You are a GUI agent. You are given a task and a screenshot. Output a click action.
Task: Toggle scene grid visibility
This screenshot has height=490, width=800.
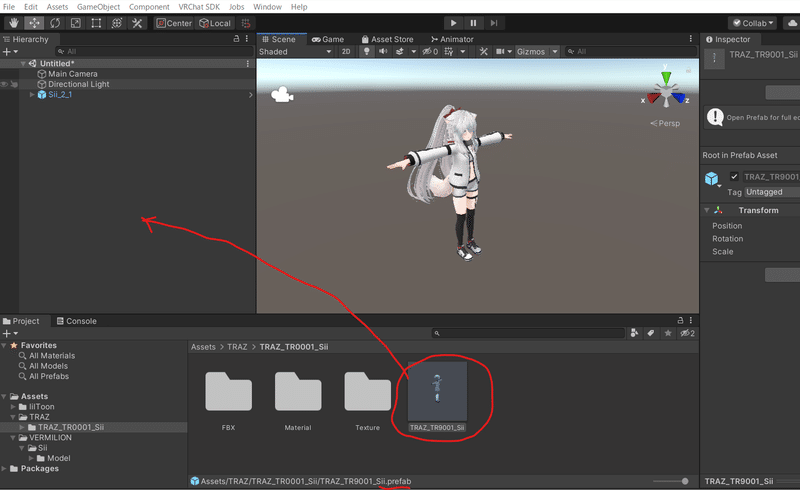(449, 52)
